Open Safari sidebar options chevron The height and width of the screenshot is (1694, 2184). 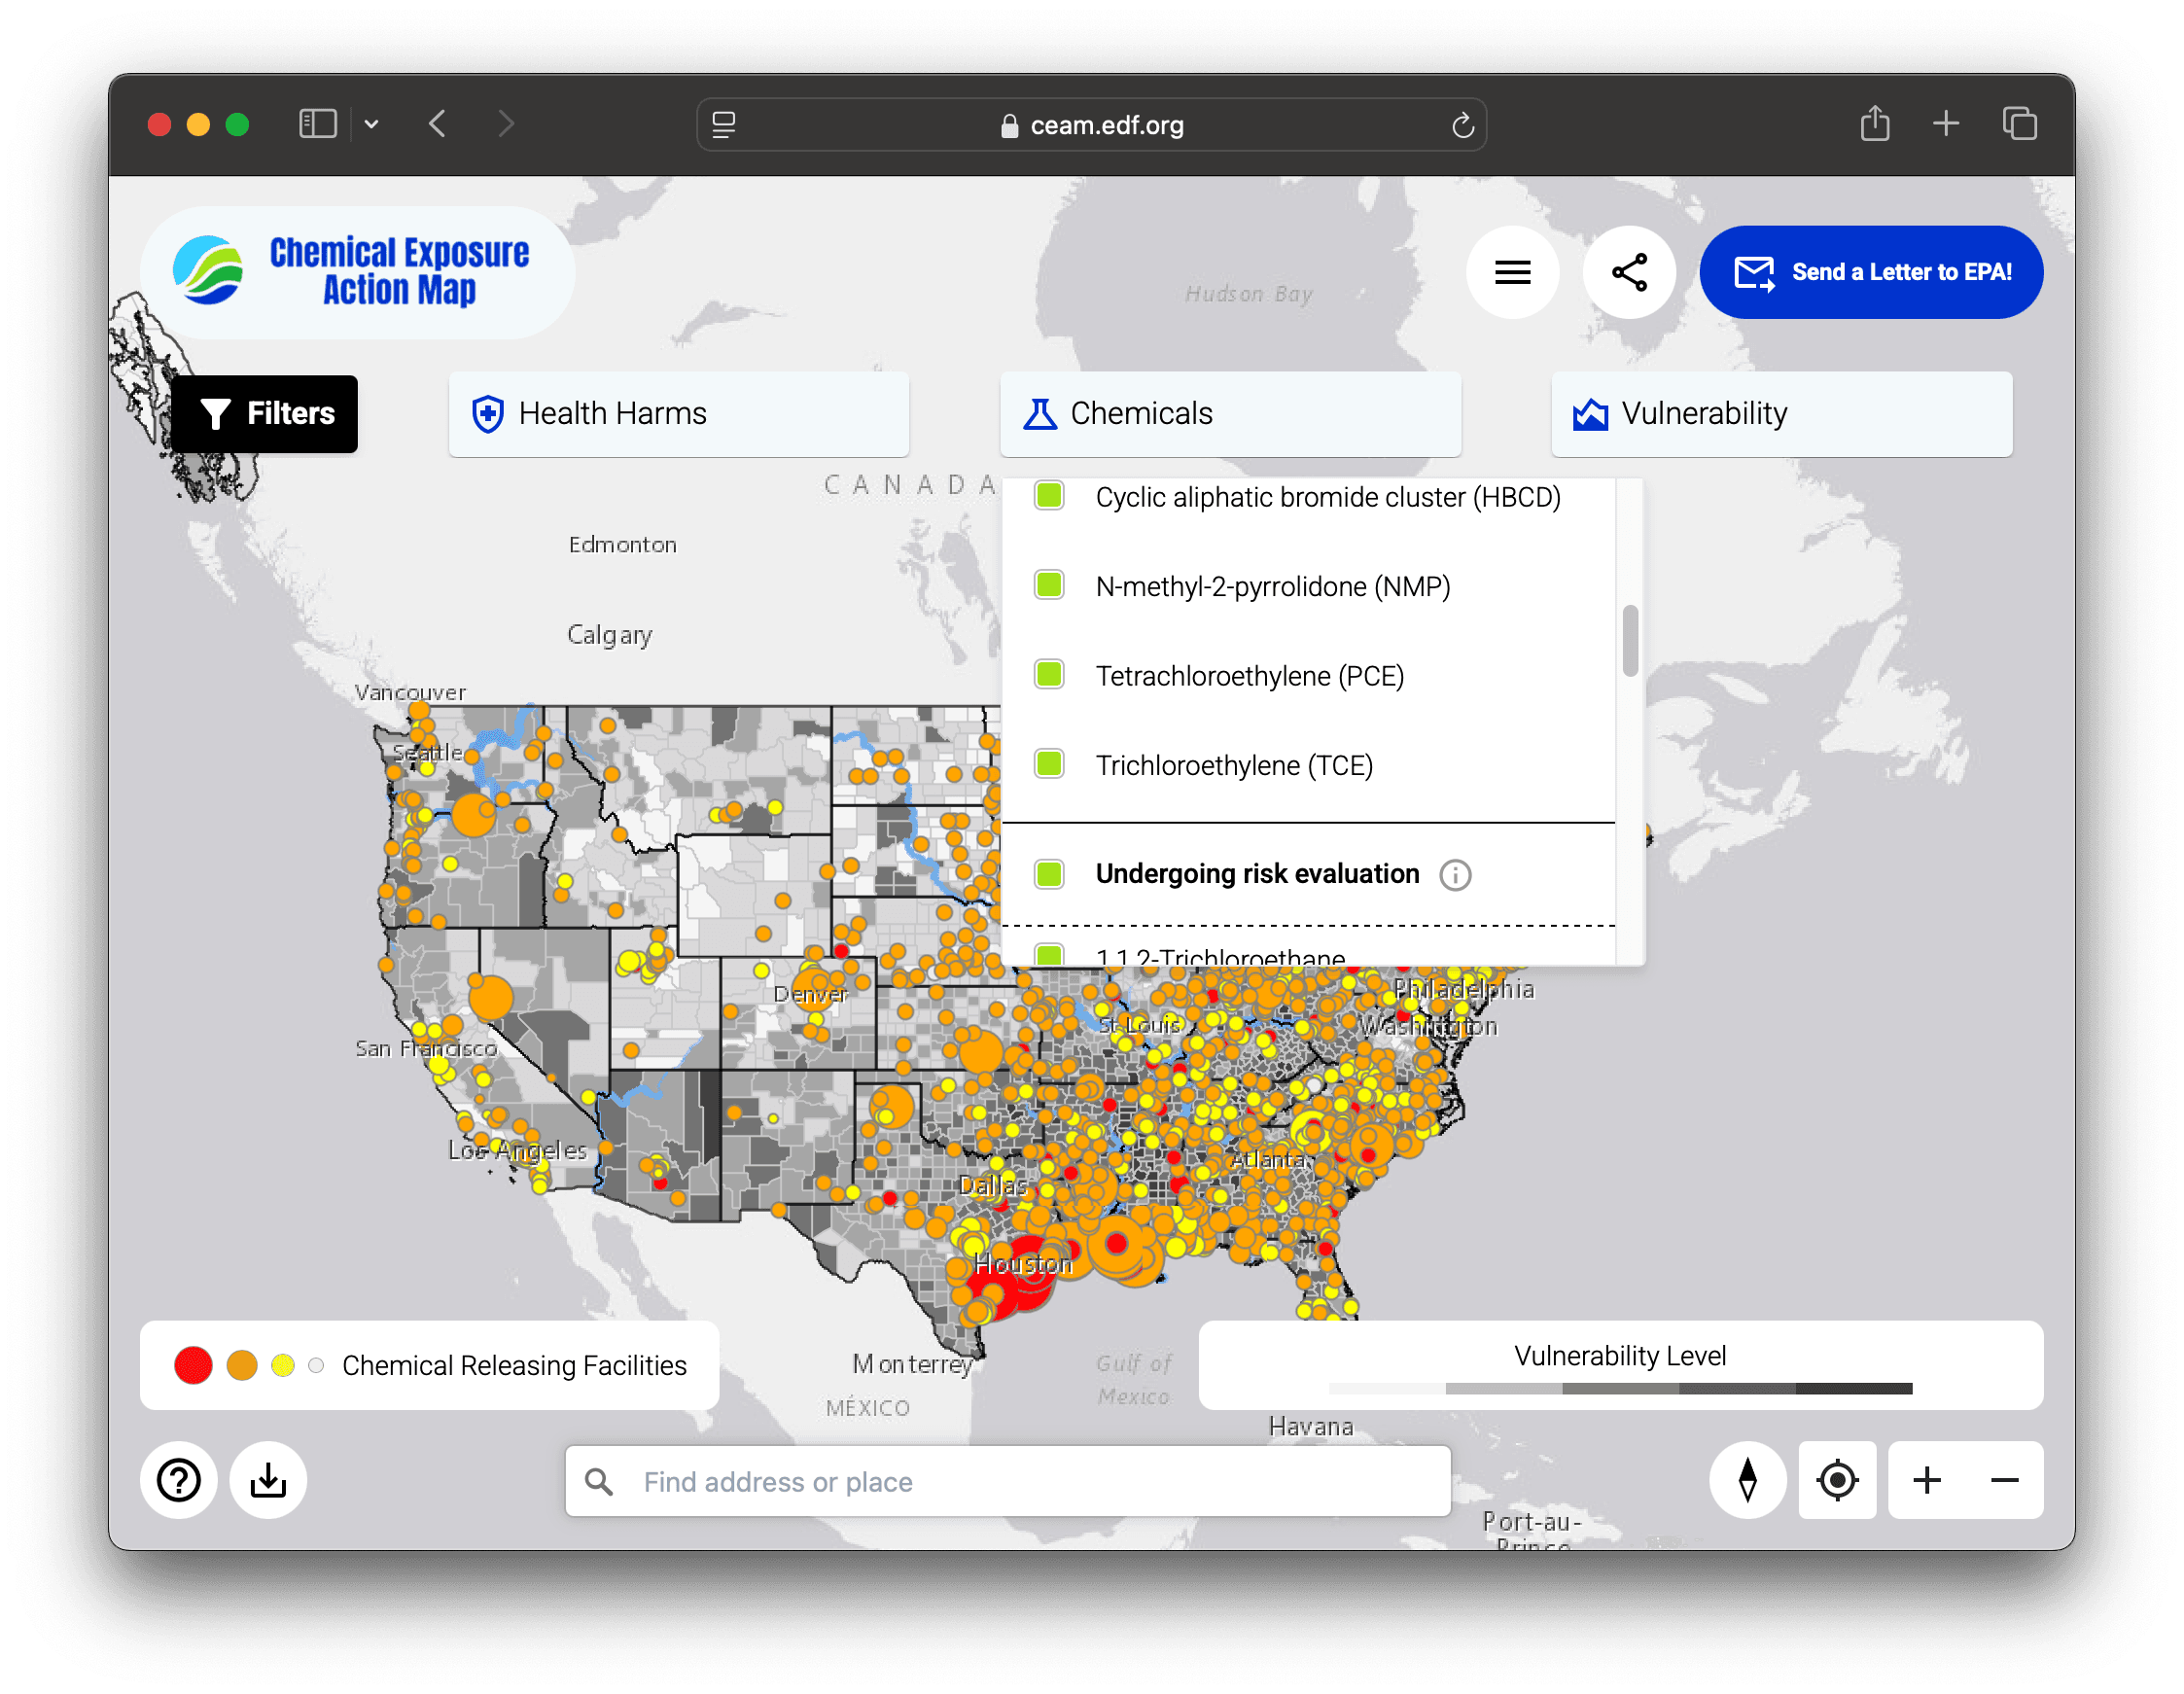pos(371,124)
